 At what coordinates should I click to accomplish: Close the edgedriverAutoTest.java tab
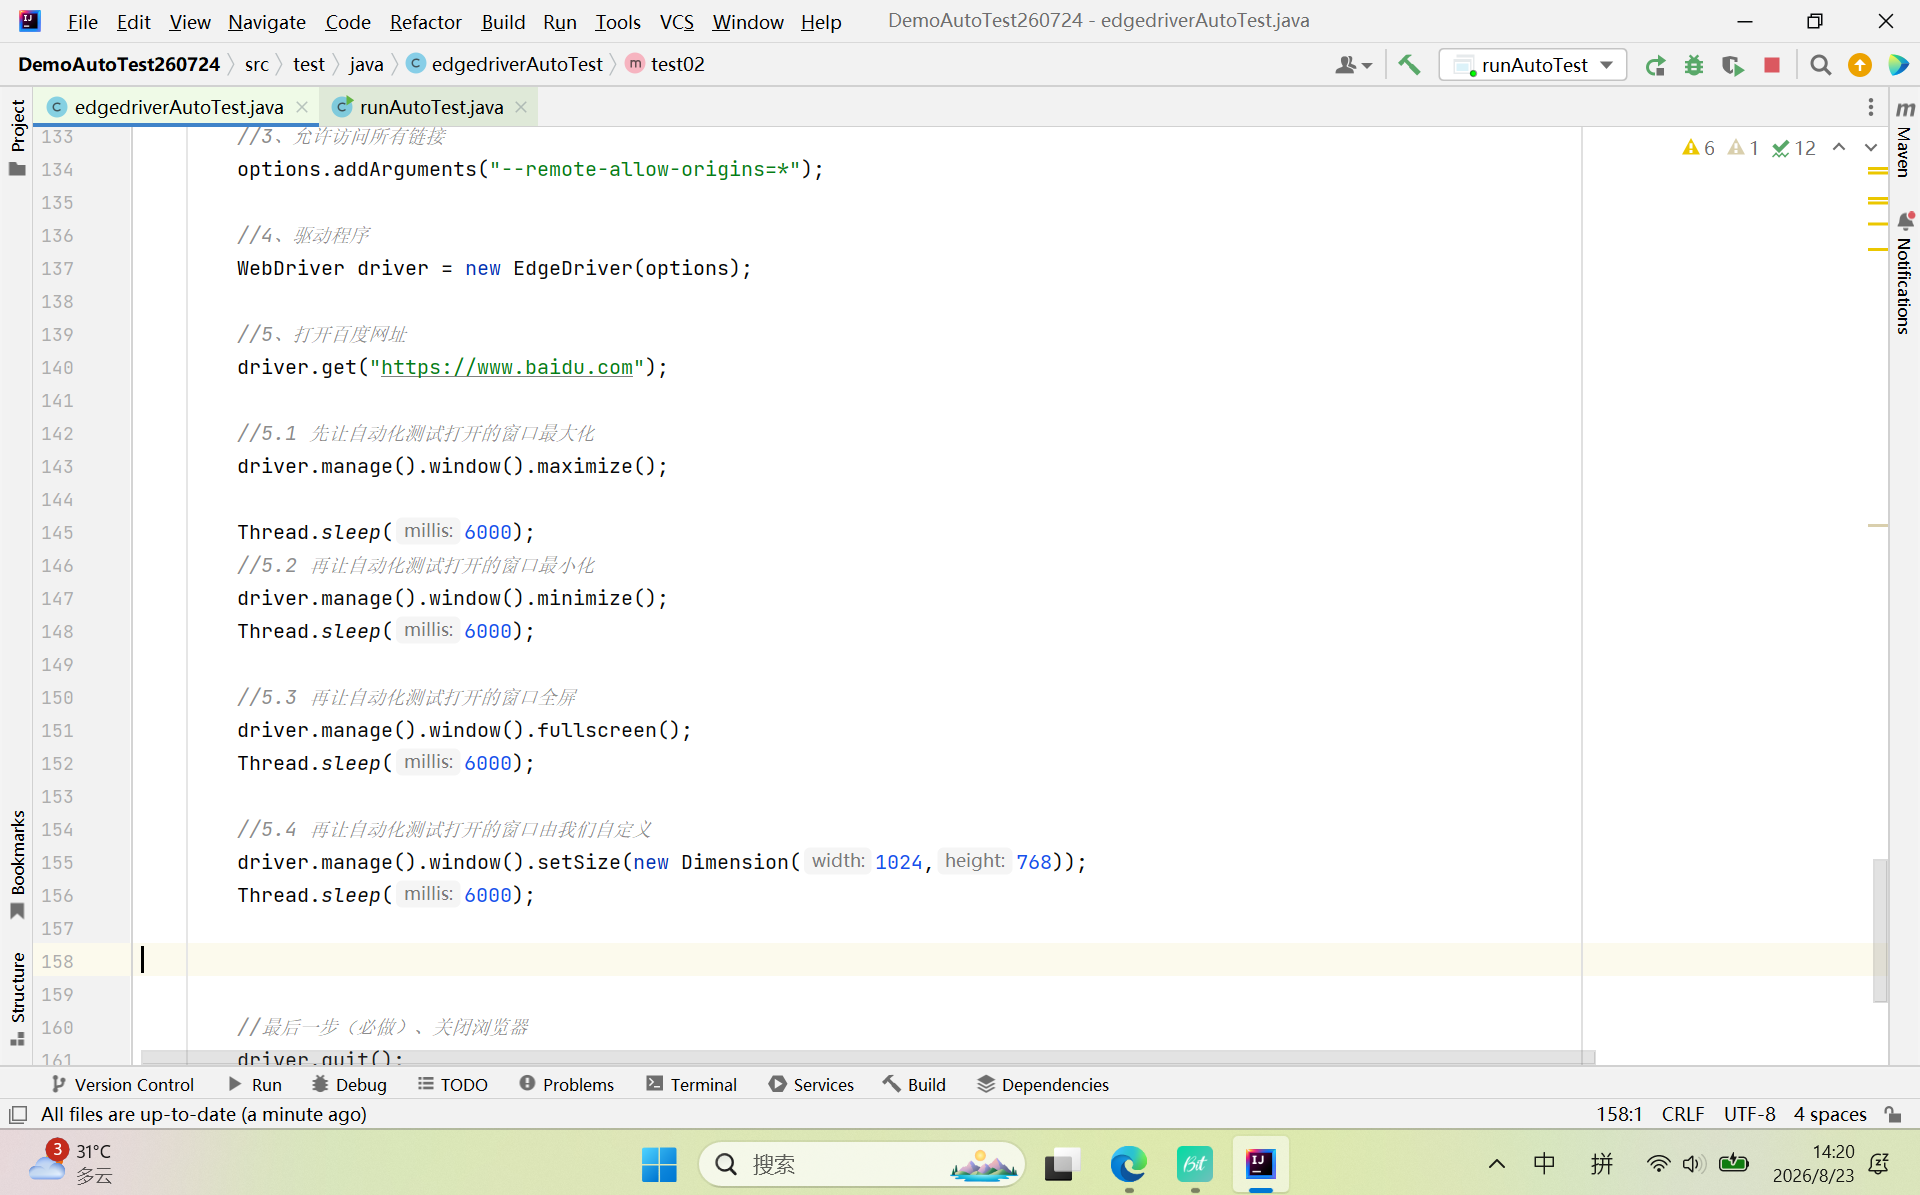tap(302, 107)
